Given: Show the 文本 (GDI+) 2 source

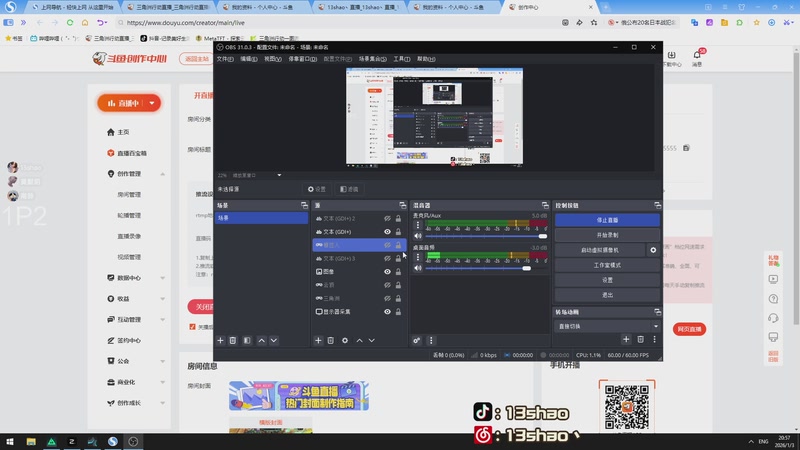Looking at the screenshot, I should [x=387, y=218].
